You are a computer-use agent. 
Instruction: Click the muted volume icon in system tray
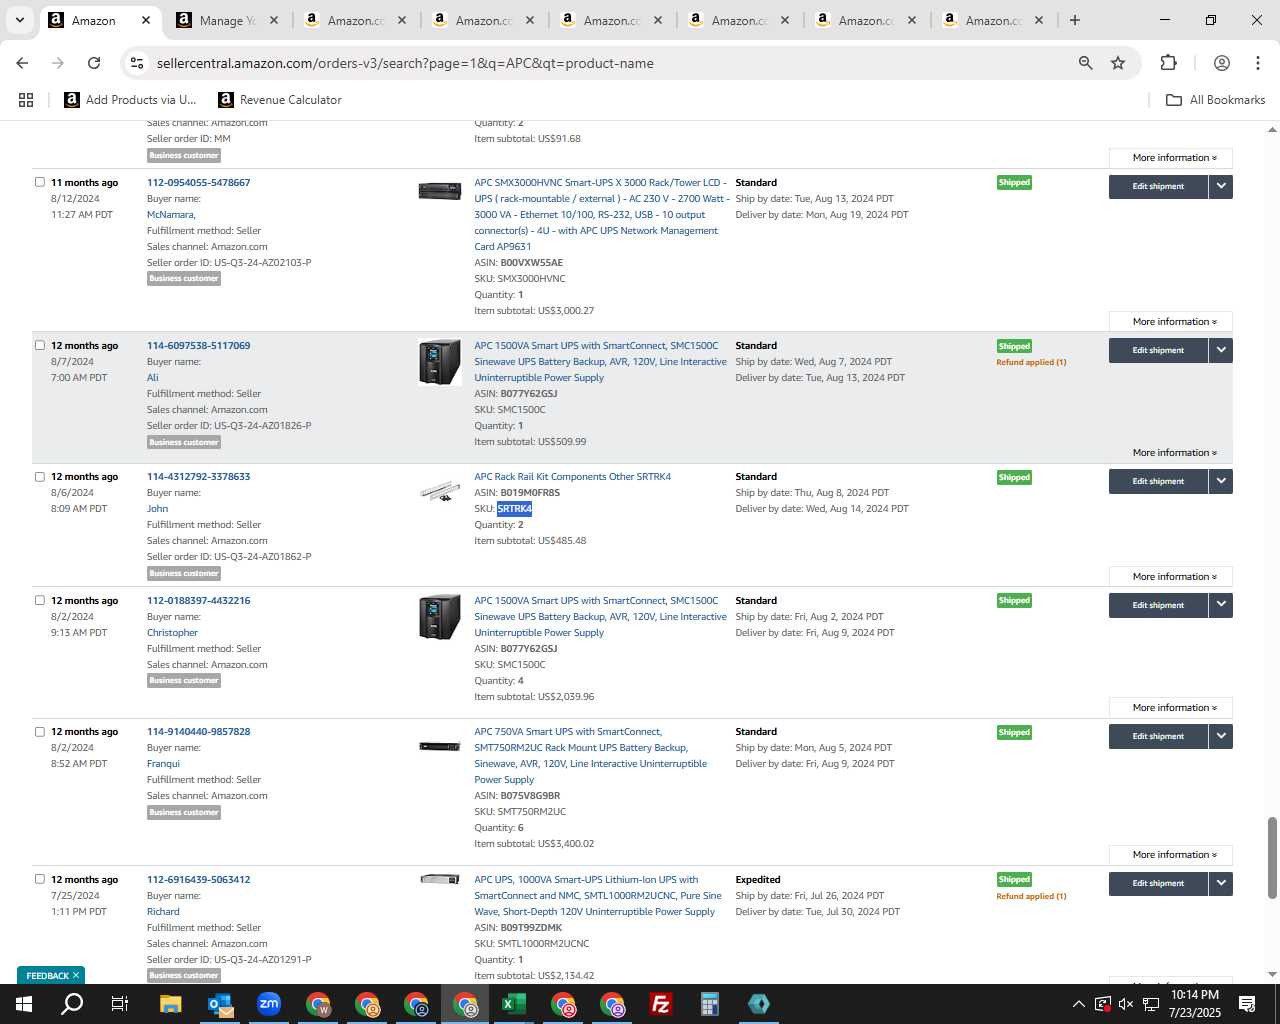click(1126, 1004)
